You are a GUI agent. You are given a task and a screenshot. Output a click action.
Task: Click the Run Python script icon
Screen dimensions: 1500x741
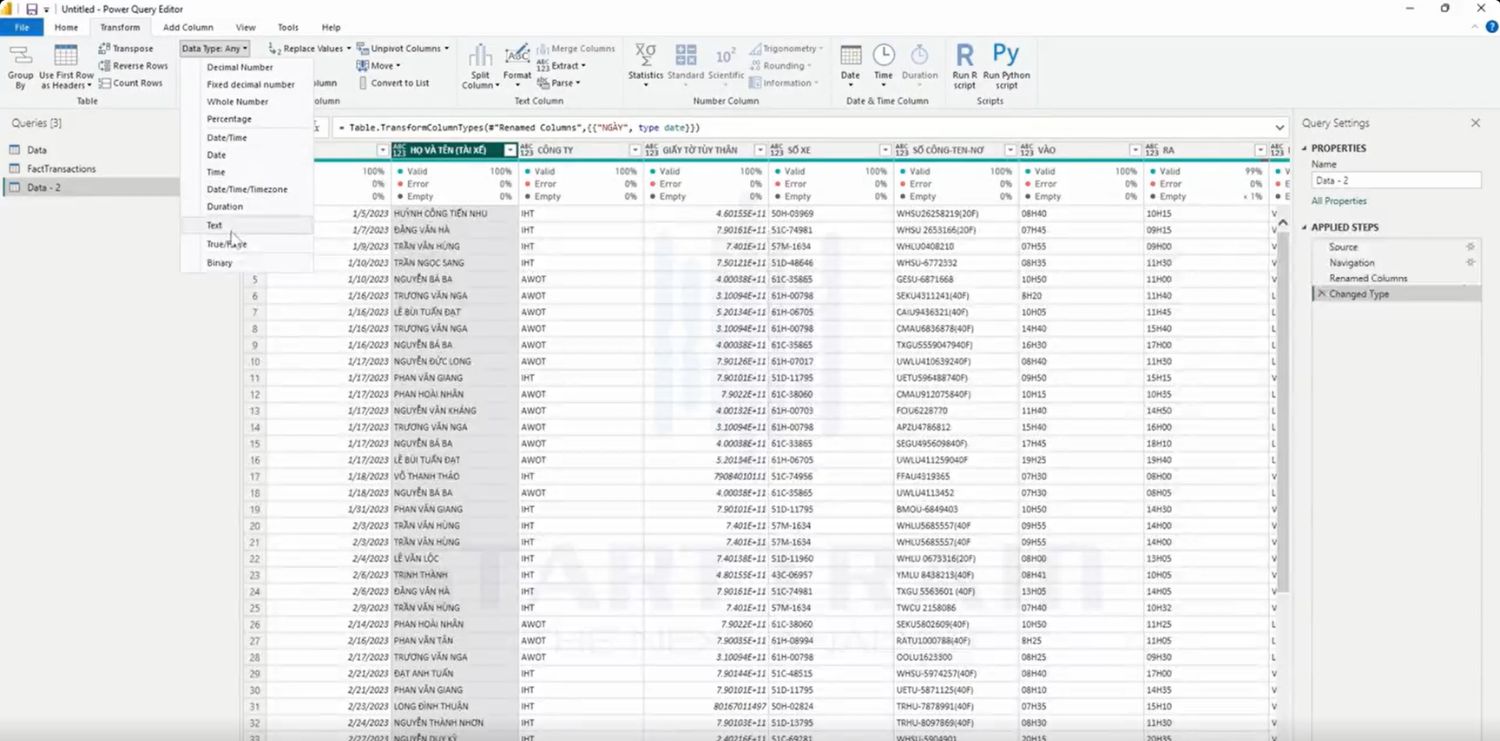pos(1006,66)
